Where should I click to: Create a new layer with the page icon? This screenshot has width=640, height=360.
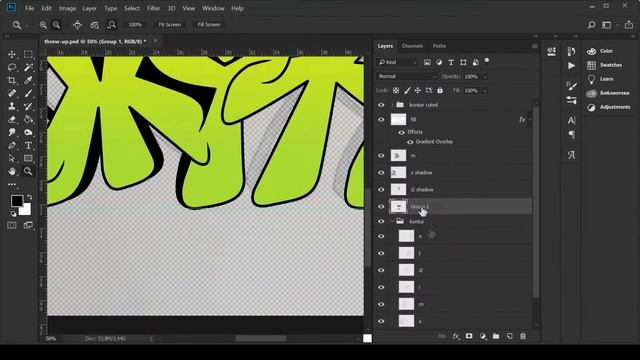point(509,336)
